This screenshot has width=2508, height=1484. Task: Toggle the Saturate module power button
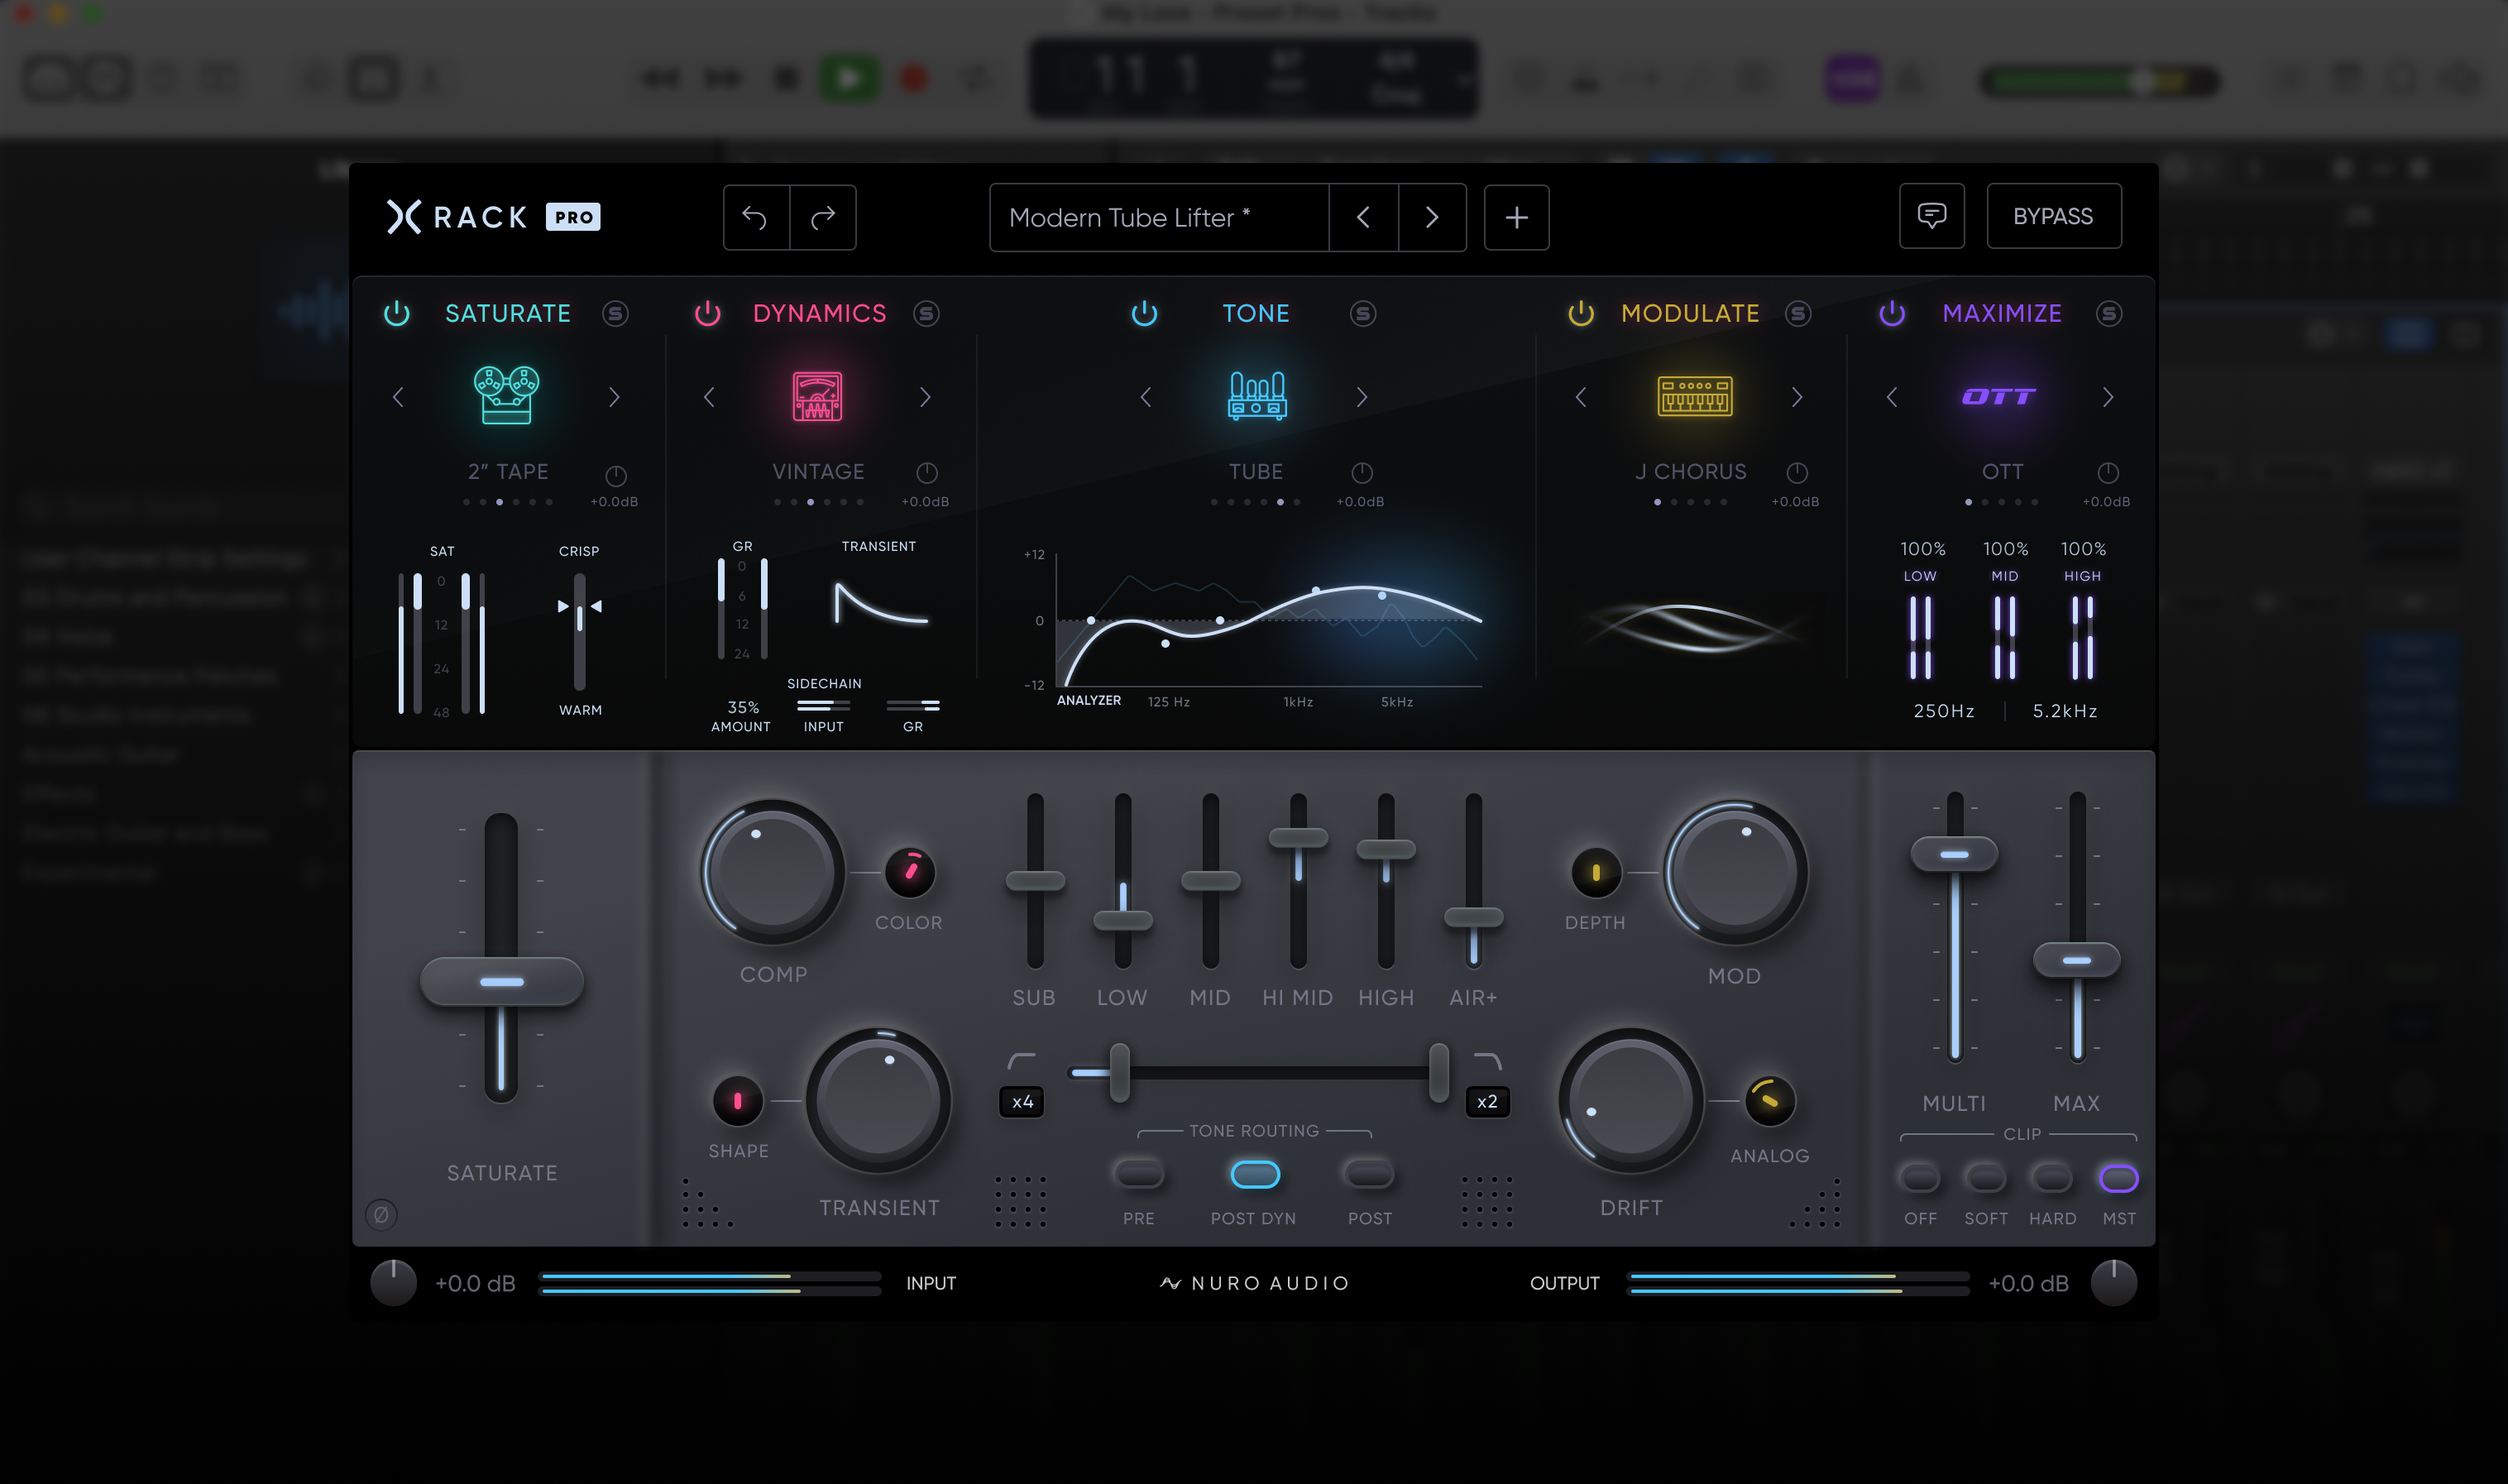[x=397, y=313]
